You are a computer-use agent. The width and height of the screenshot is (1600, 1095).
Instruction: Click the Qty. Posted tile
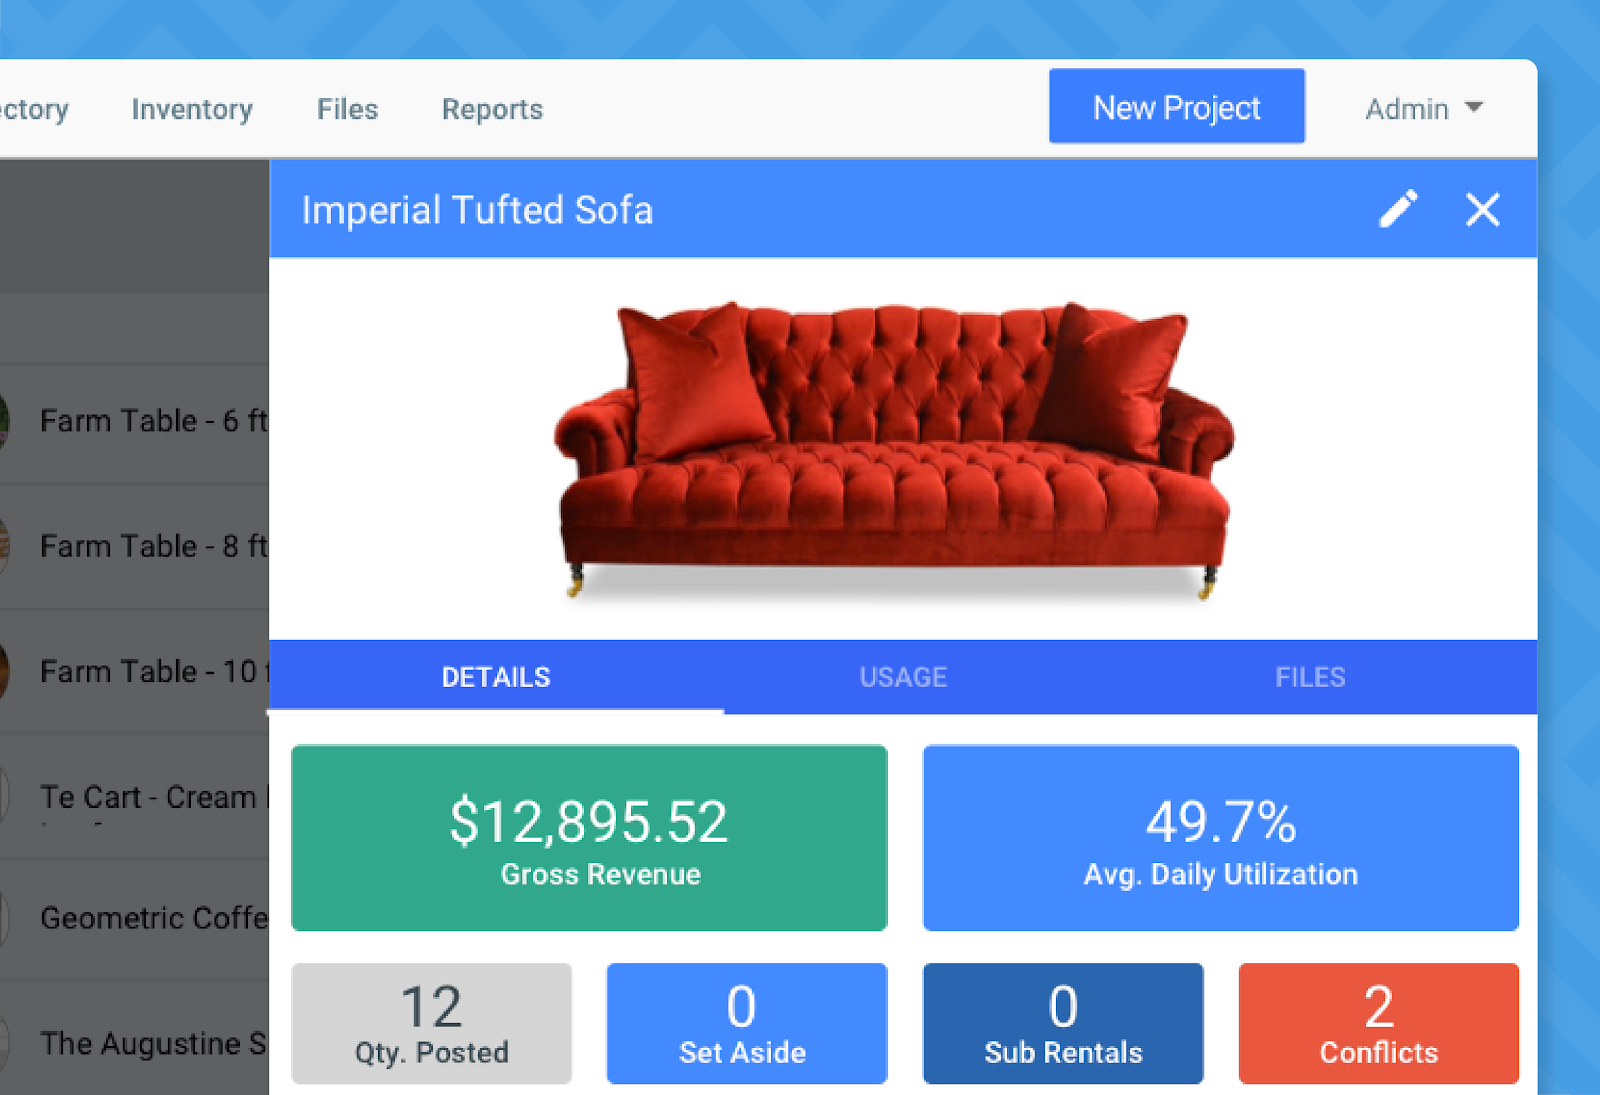pyautogui.click(x=431, y=1023)
